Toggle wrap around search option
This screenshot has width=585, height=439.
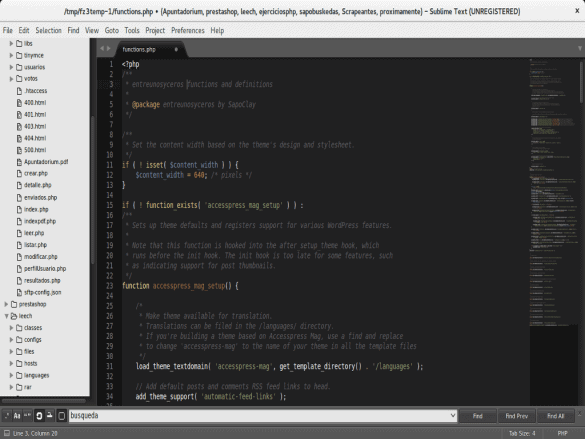coord(39,416)
